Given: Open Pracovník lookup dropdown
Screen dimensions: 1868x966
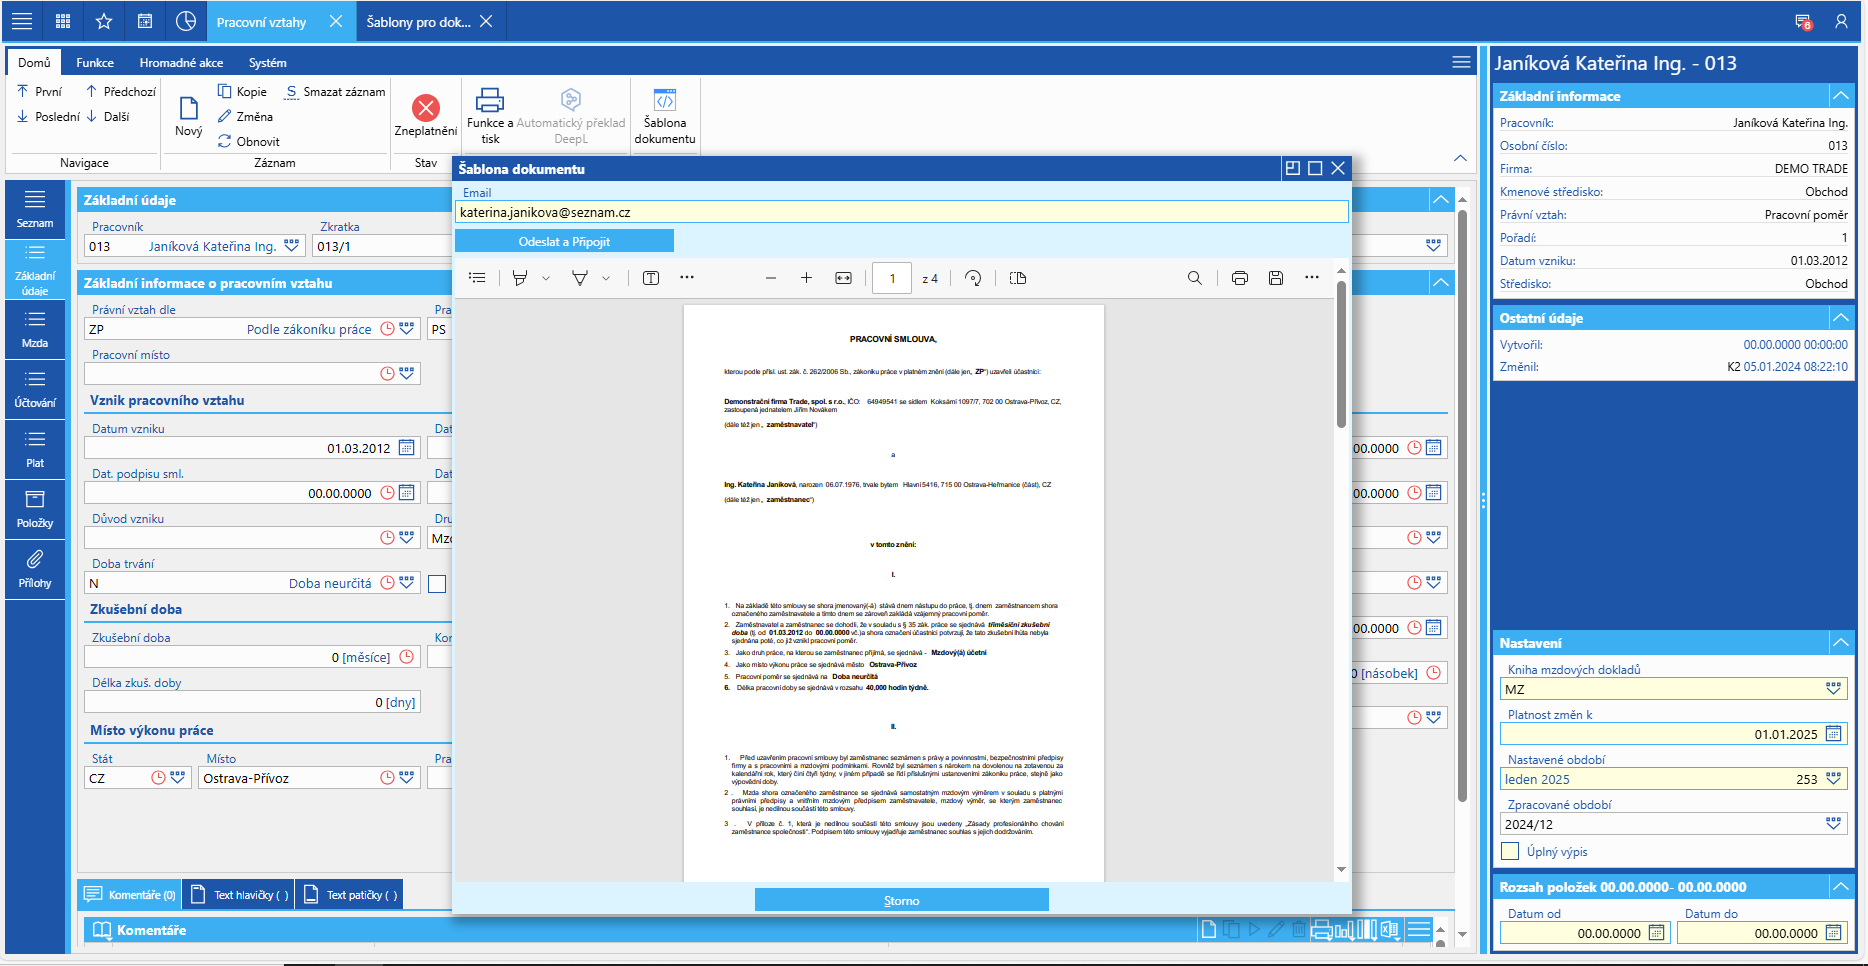Looking at the screenshot, I should point(292,245).
